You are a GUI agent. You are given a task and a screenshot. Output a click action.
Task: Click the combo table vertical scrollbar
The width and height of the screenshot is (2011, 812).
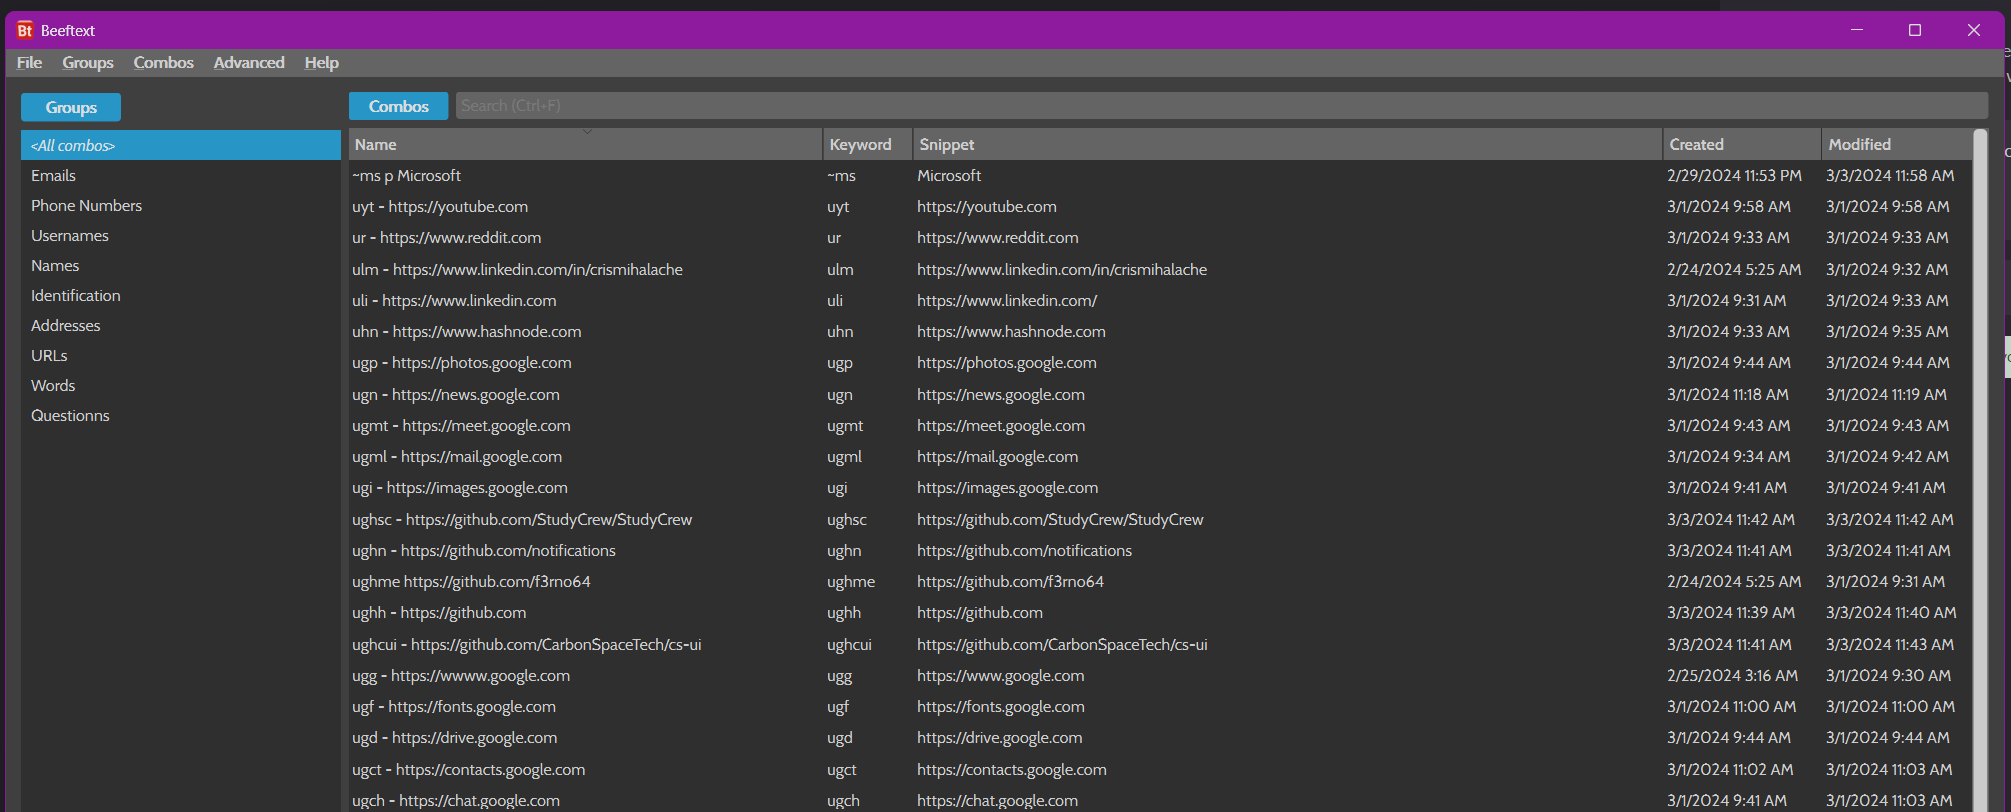1980,470
